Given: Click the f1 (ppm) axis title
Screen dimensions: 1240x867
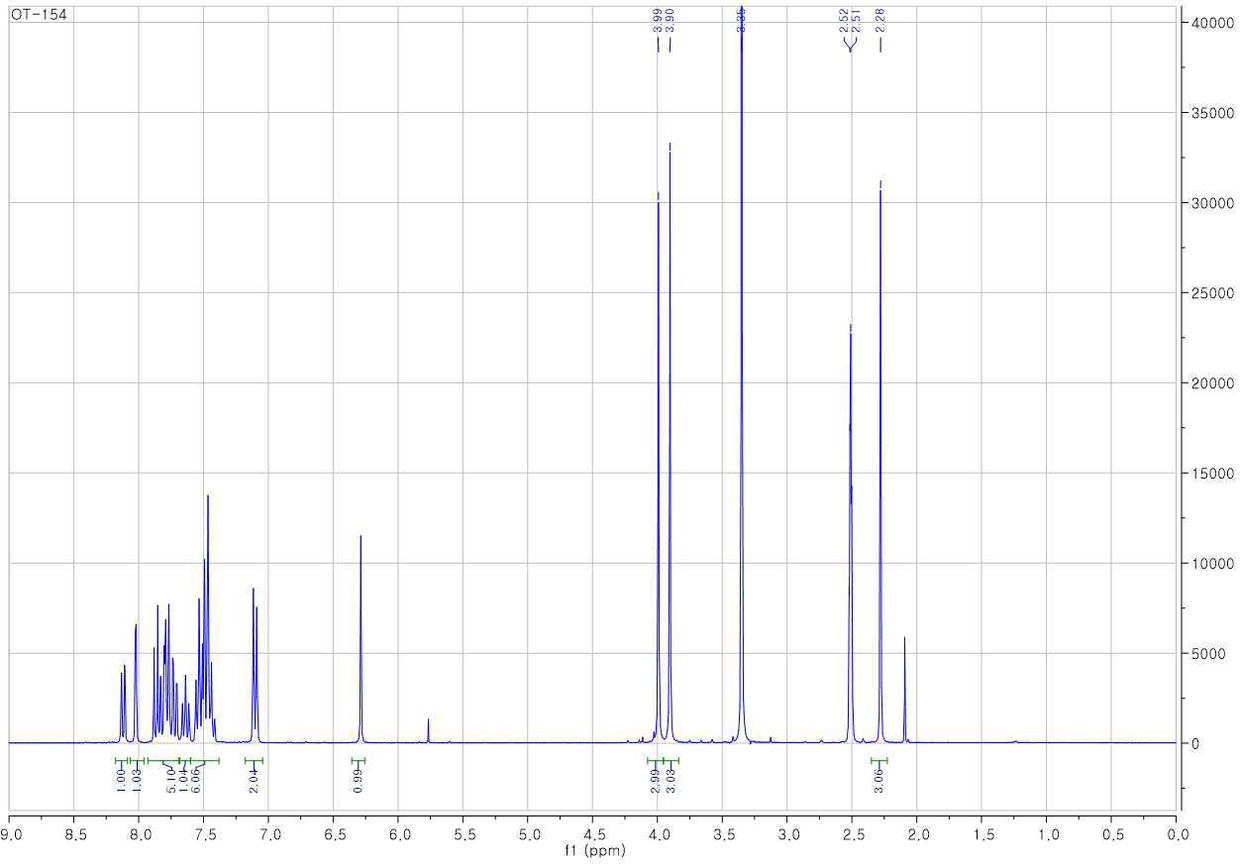Looking at the screenshot, I should pyautogui.click(x=593, y=855).
